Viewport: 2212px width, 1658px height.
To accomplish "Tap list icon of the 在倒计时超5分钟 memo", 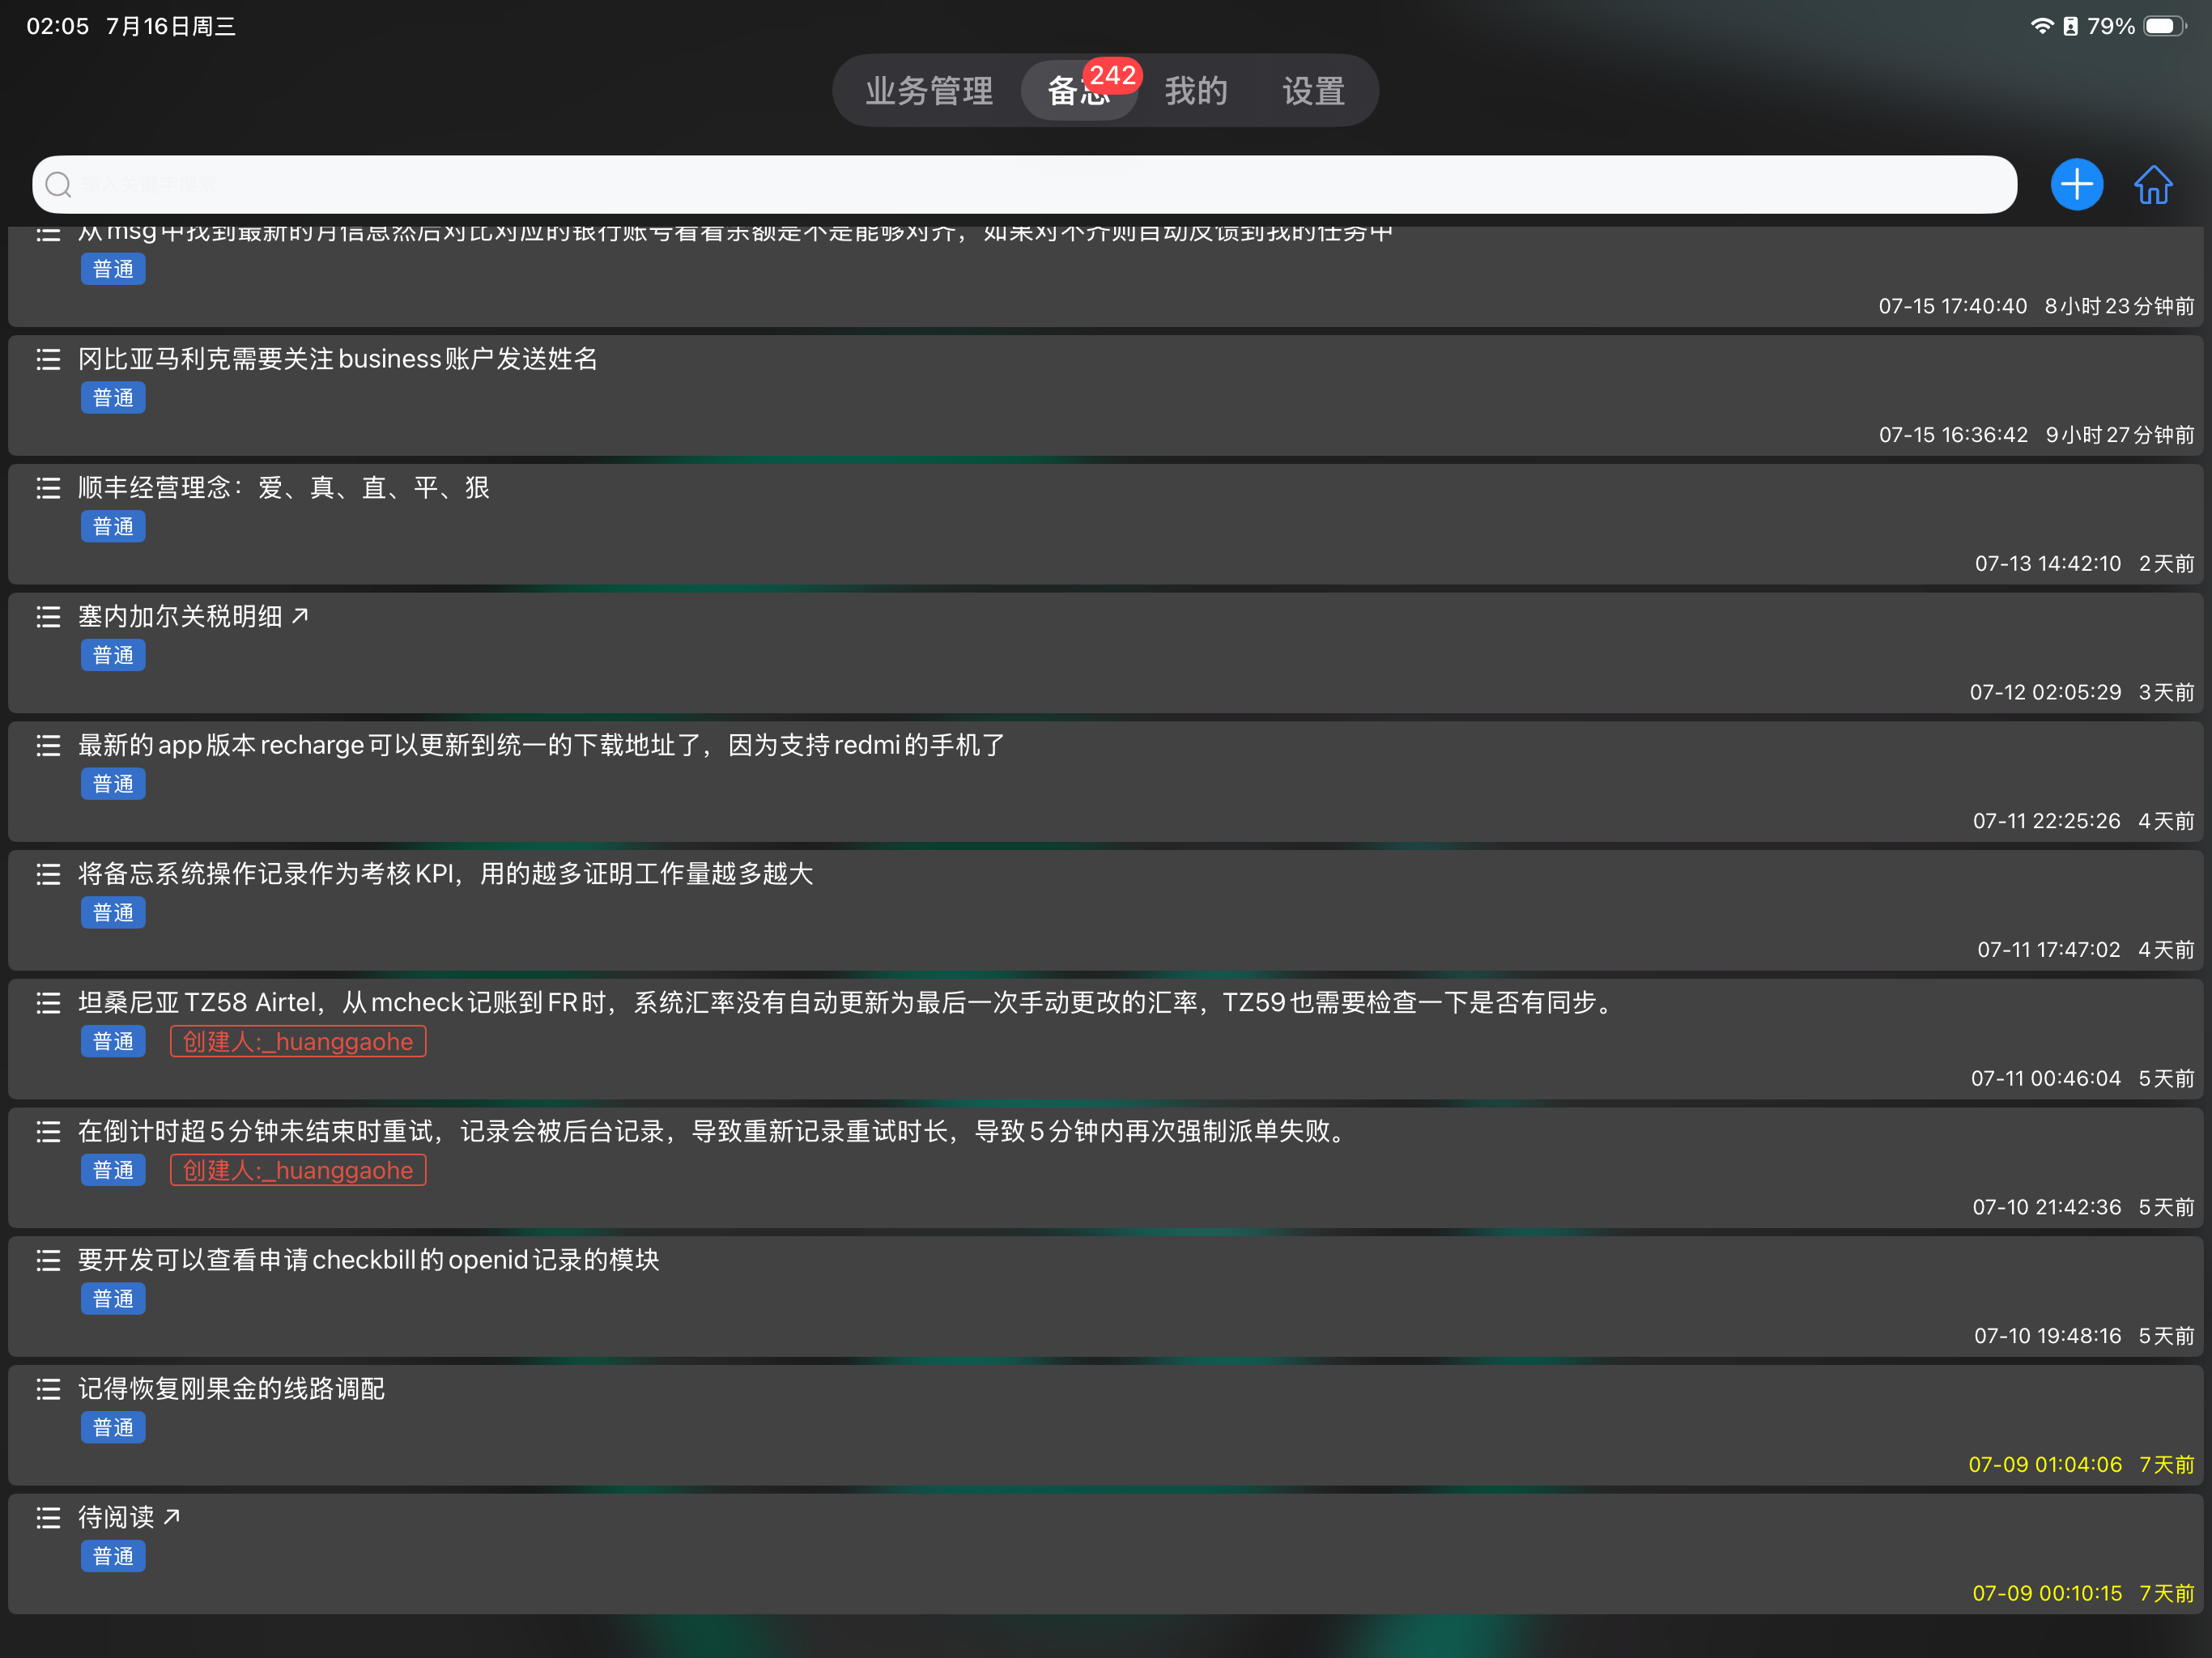I will (x=48, y=1131).
